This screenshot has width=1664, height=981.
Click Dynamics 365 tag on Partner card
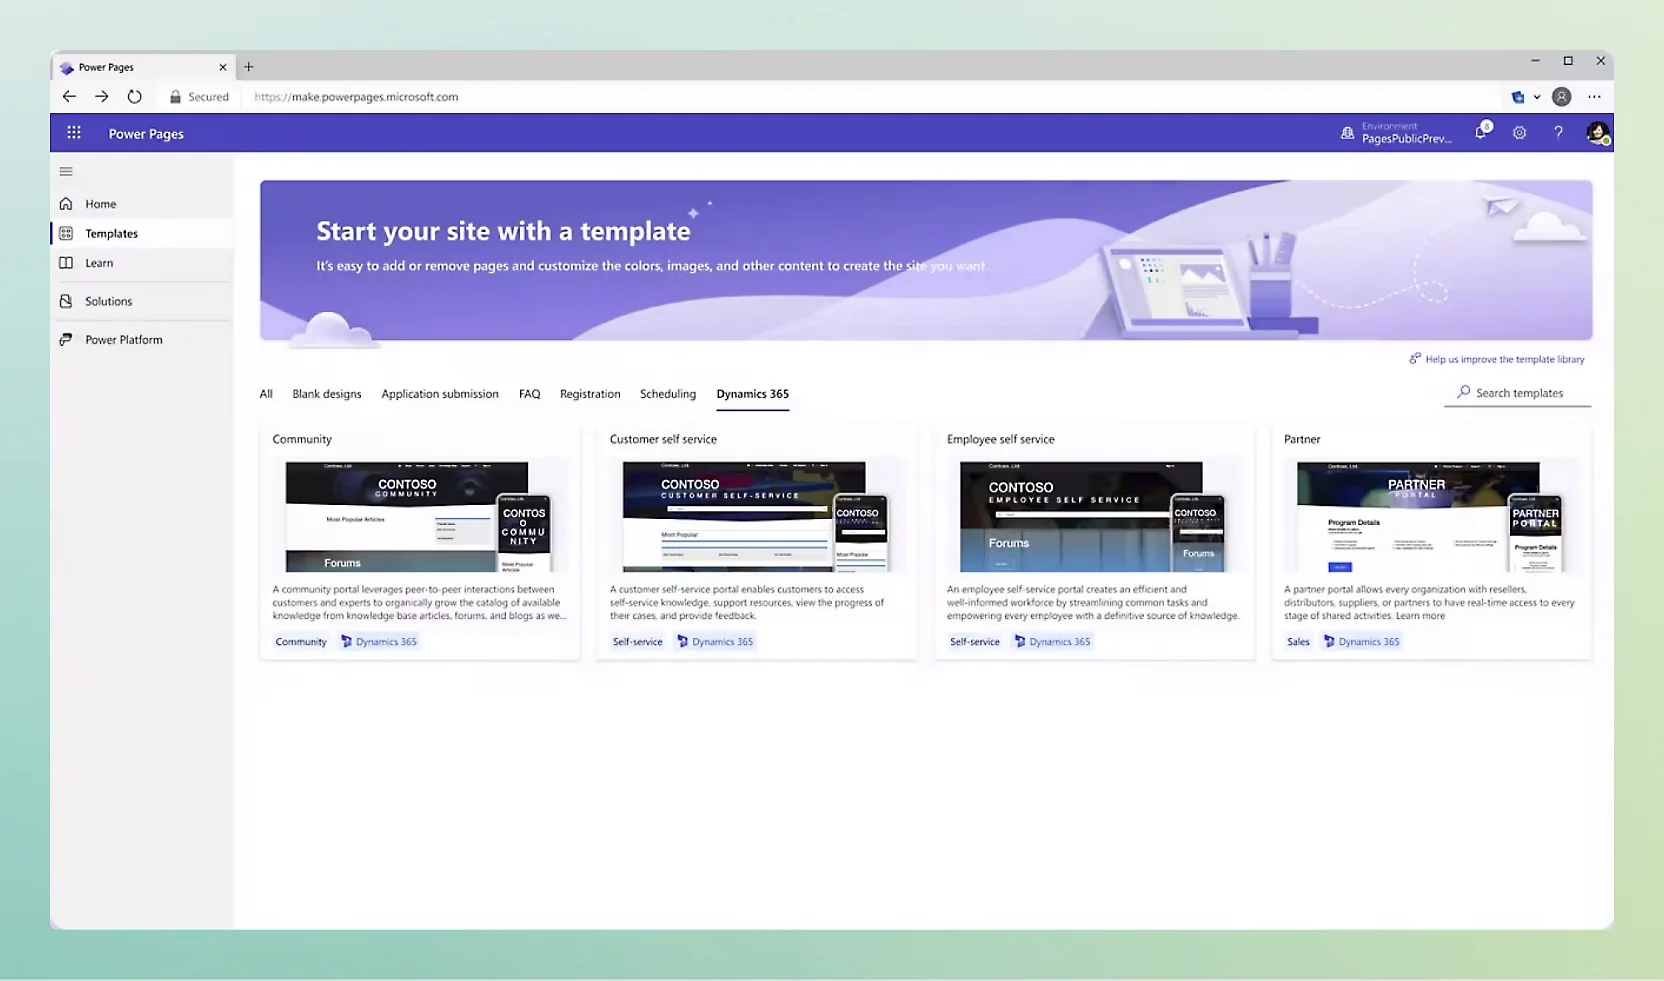1362,642
